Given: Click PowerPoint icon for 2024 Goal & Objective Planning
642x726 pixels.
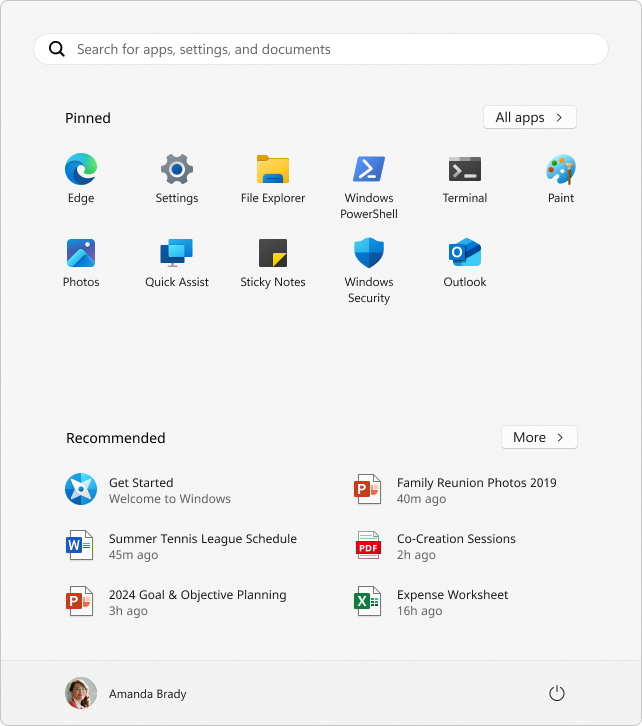Looking at the screenshot, I should pos(79,601).
